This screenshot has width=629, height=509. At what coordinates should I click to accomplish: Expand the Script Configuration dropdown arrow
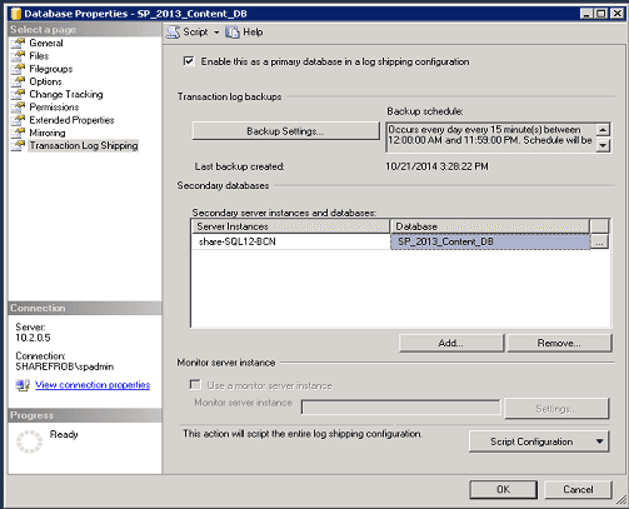[x=599, y=441]
